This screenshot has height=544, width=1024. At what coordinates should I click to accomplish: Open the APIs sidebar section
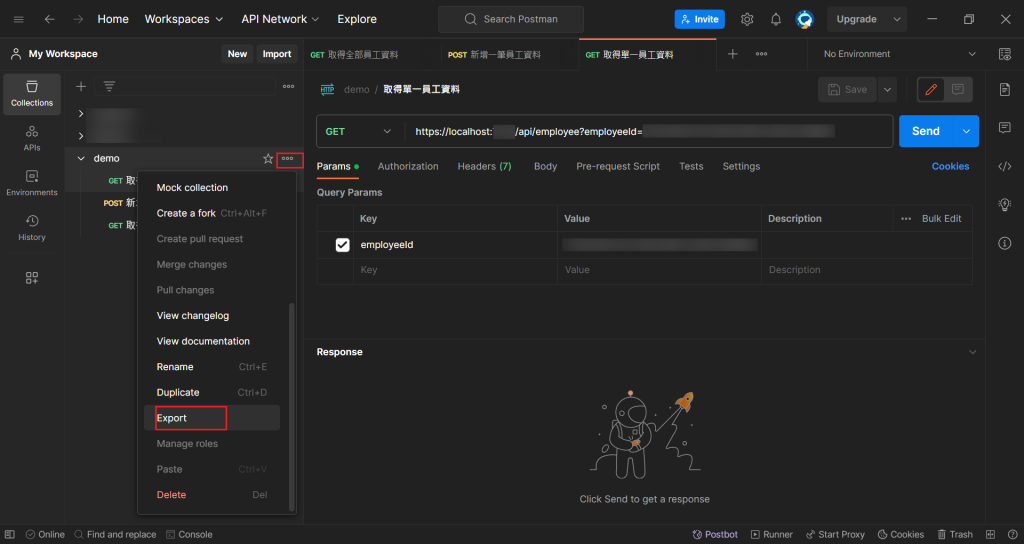pyautogui.click(x=32, y=138)
